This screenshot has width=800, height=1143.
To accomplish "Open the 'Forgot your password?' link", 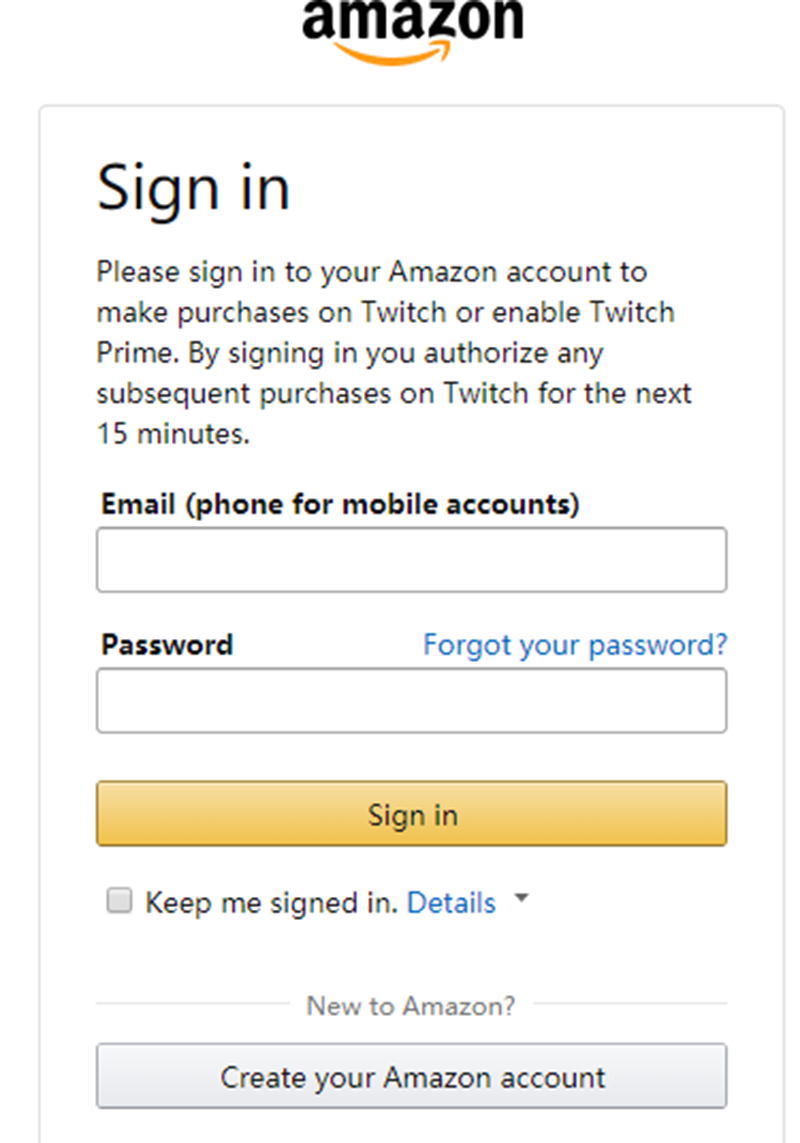I will tap(575, 644).
